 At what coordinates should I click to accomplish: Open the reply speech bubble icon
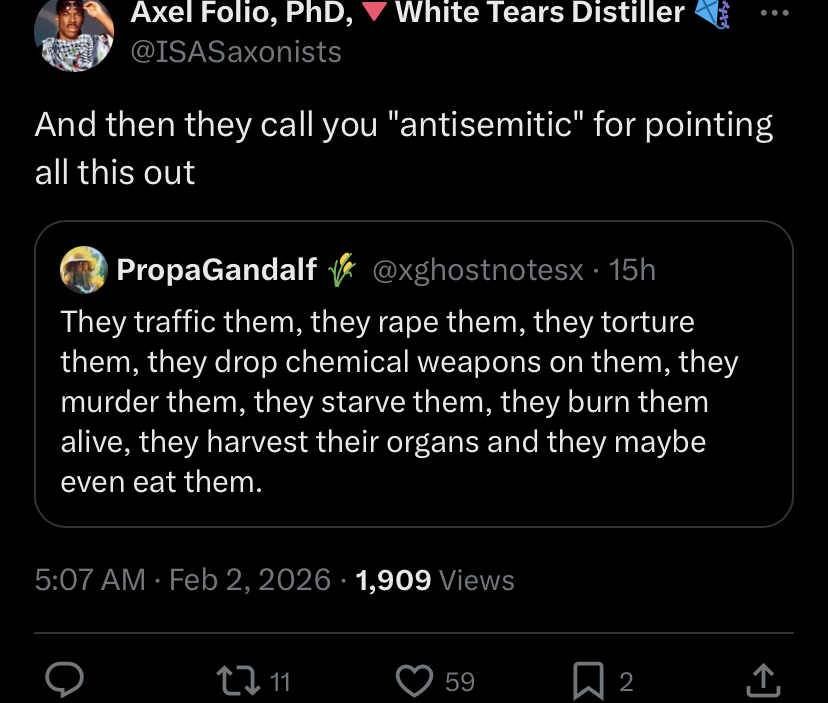click(x=65, y=681)
